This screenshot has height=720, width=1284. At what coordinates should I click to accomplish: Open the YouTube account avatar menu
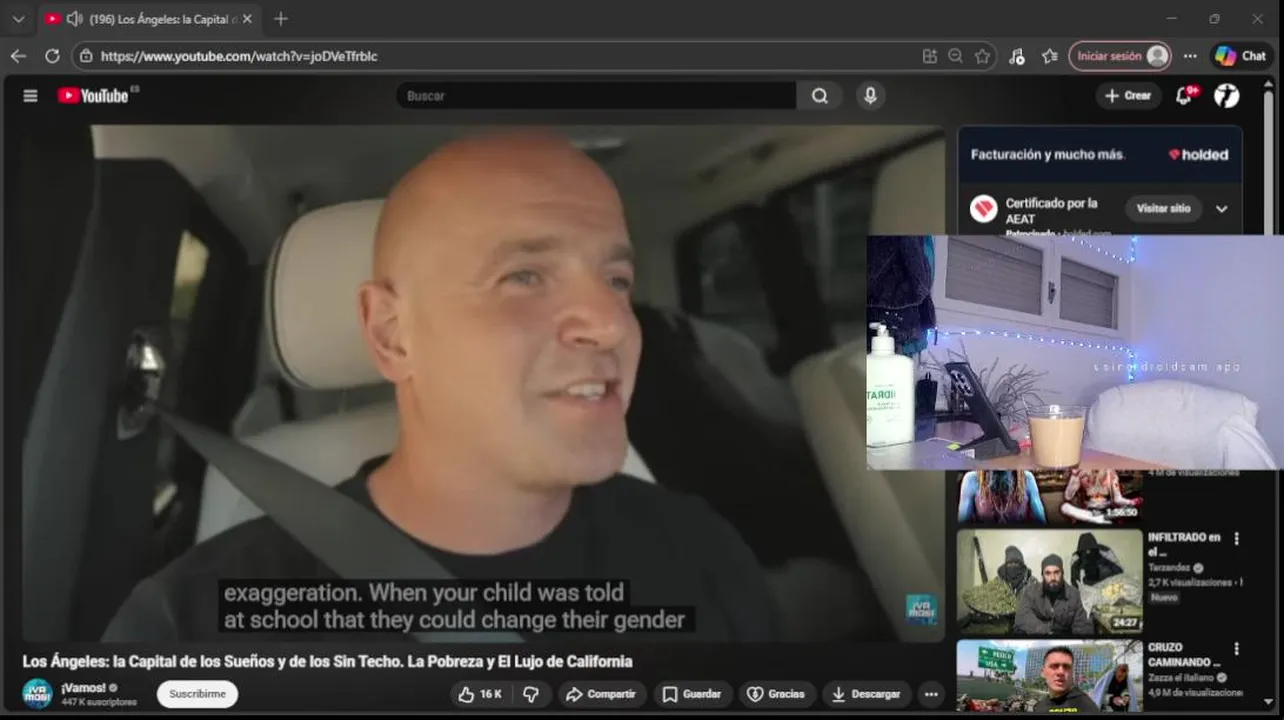point(1227,96)
